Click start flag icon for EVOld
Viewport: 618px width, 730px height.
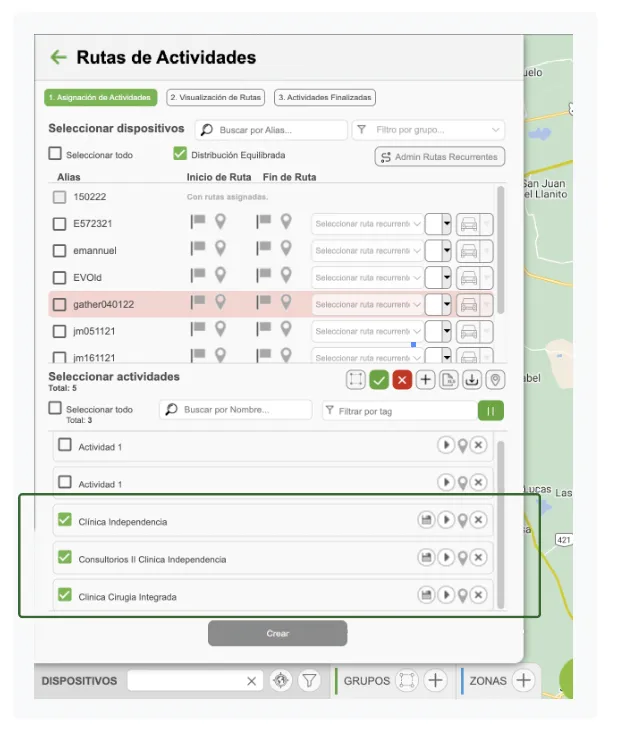tap(198, 275)
